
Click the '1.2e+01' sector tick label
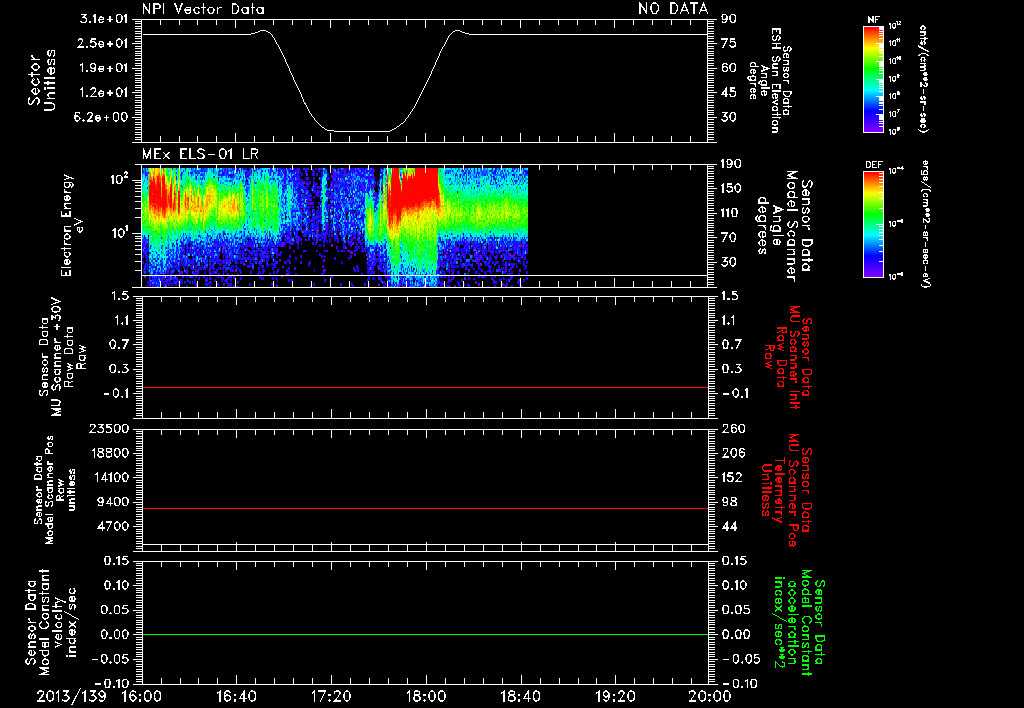pos(103,93)
